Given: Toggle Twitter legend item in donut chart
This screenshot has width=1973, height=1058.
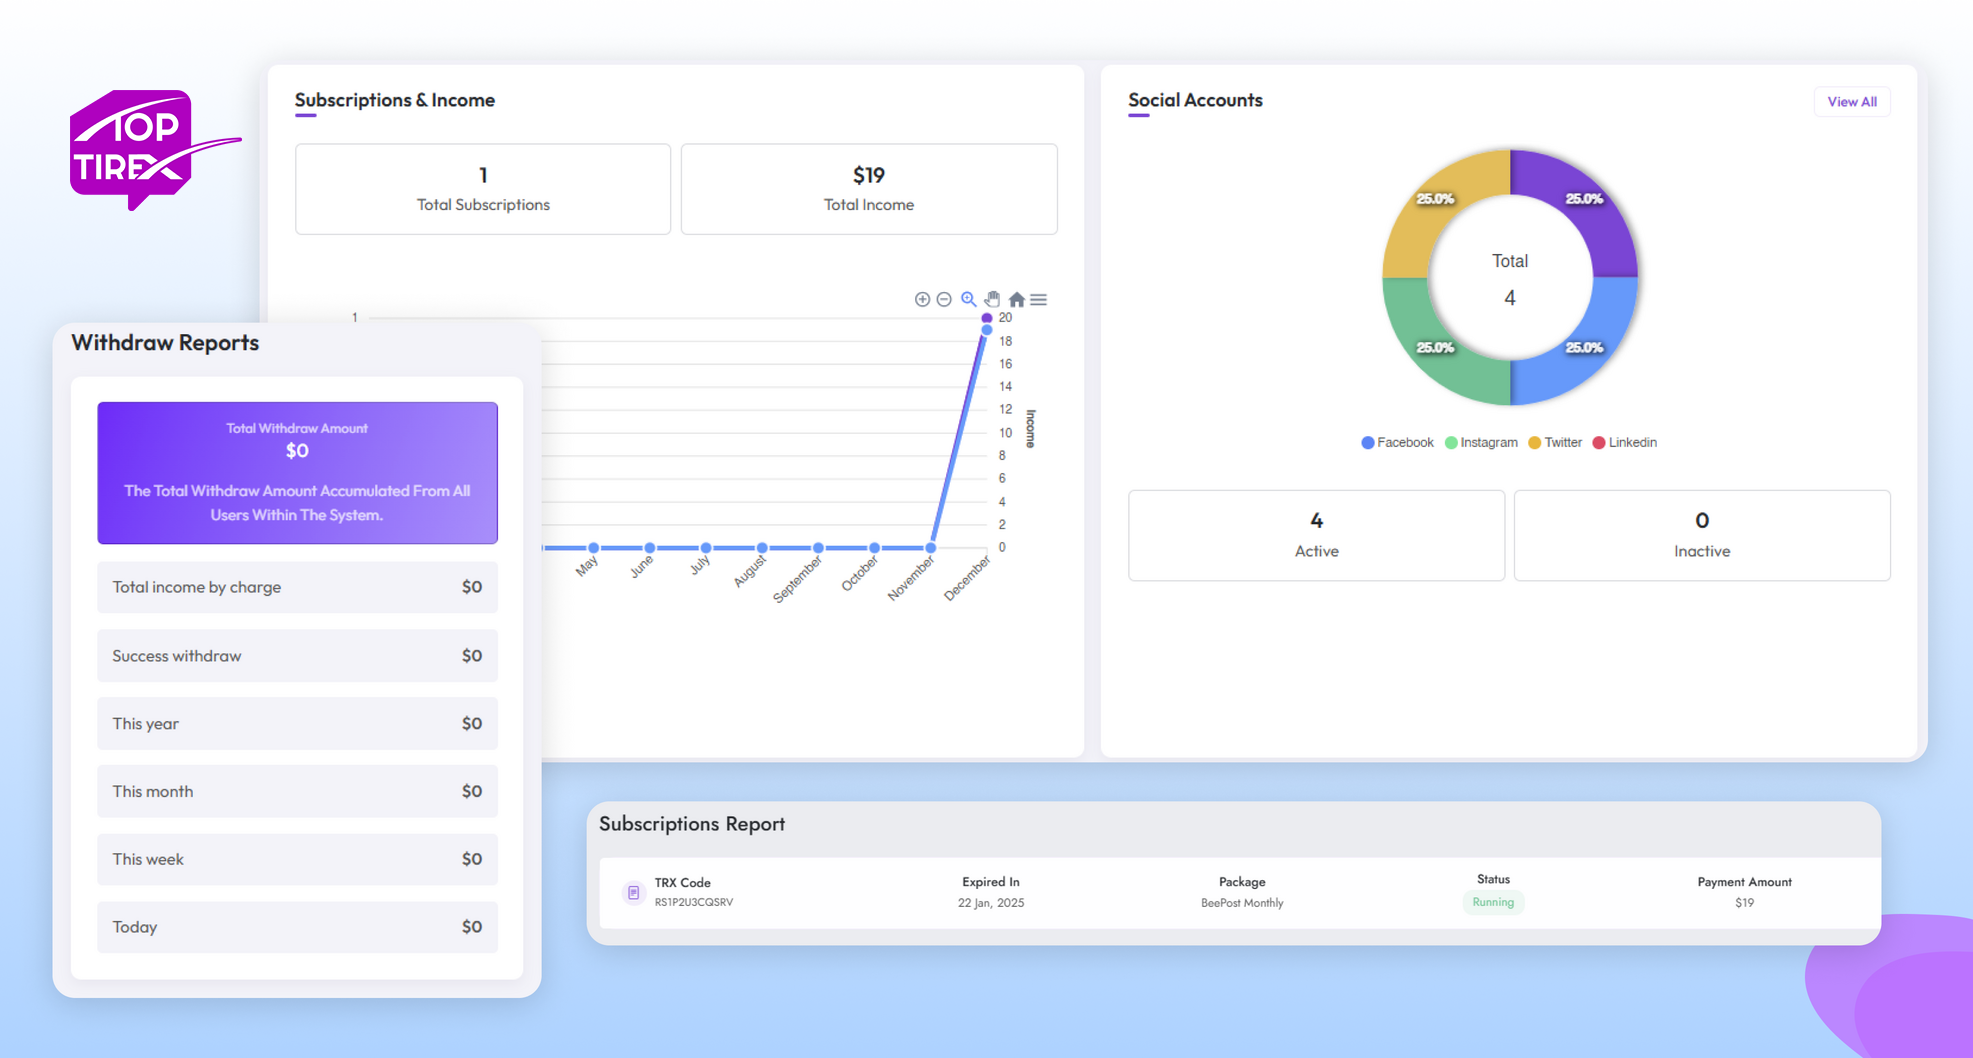Looking at the screenshot, I should tap(1555, 442).
